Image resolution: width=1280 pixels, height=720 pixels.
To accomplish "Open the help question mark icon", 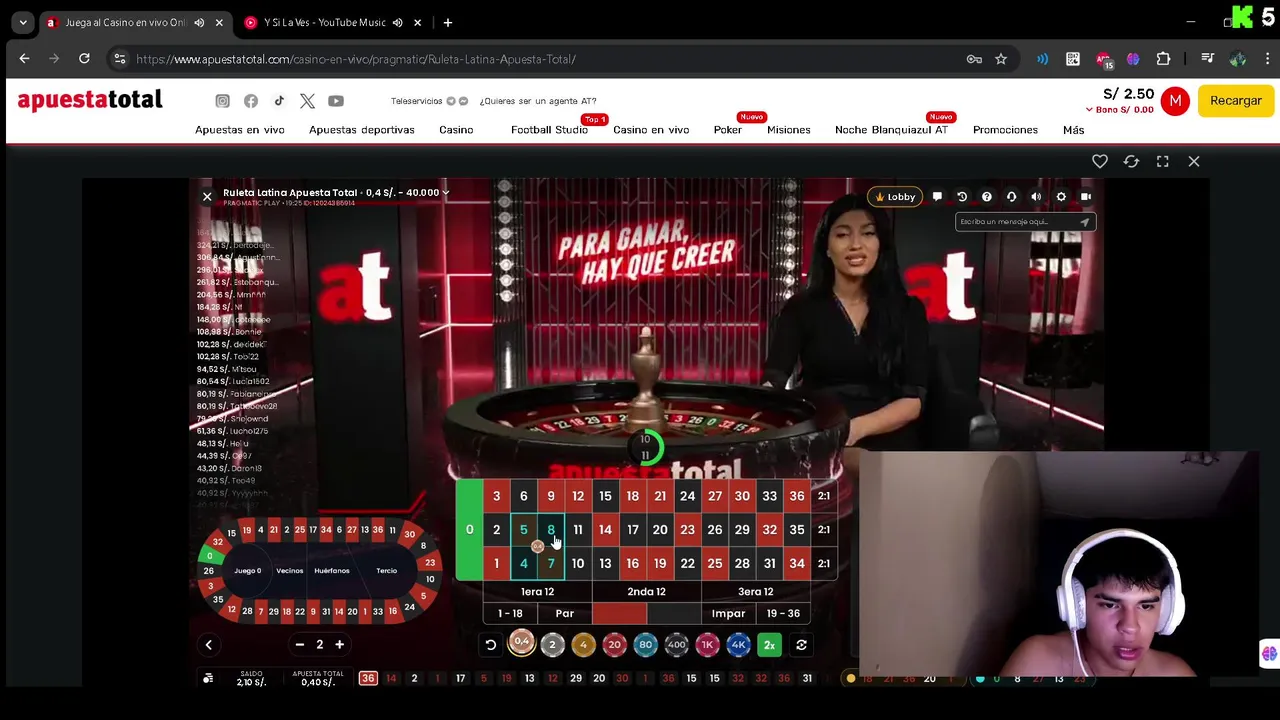I will (x=987, y=197).
